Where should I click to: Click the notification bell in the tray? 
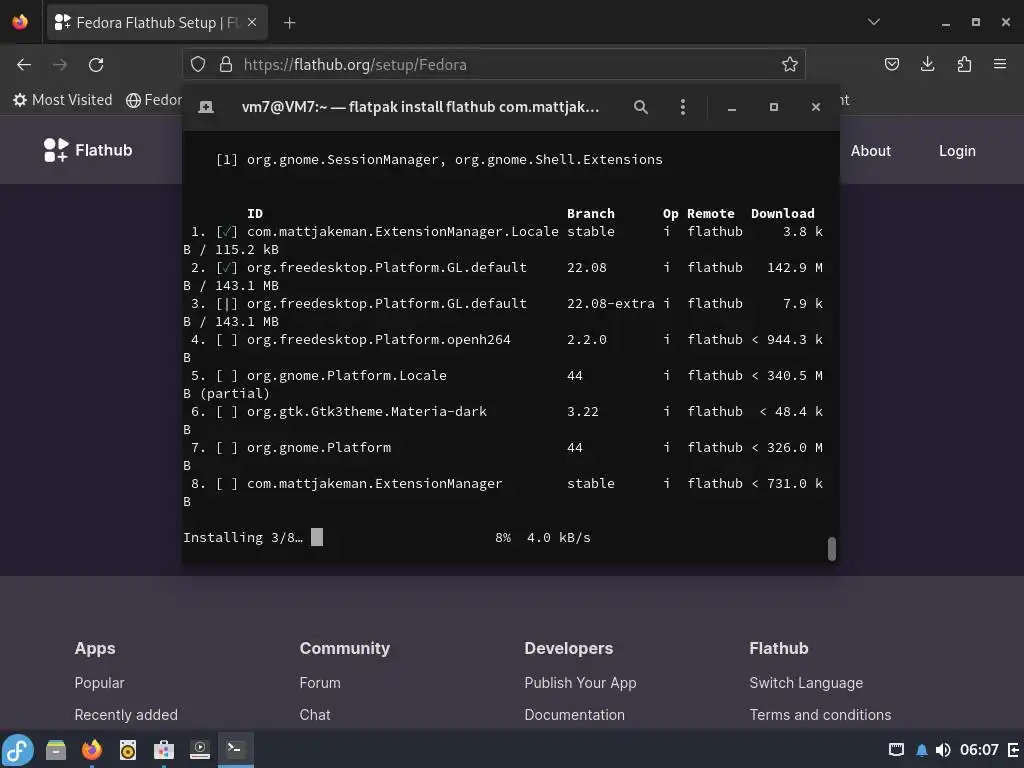(x=921, y=750)
